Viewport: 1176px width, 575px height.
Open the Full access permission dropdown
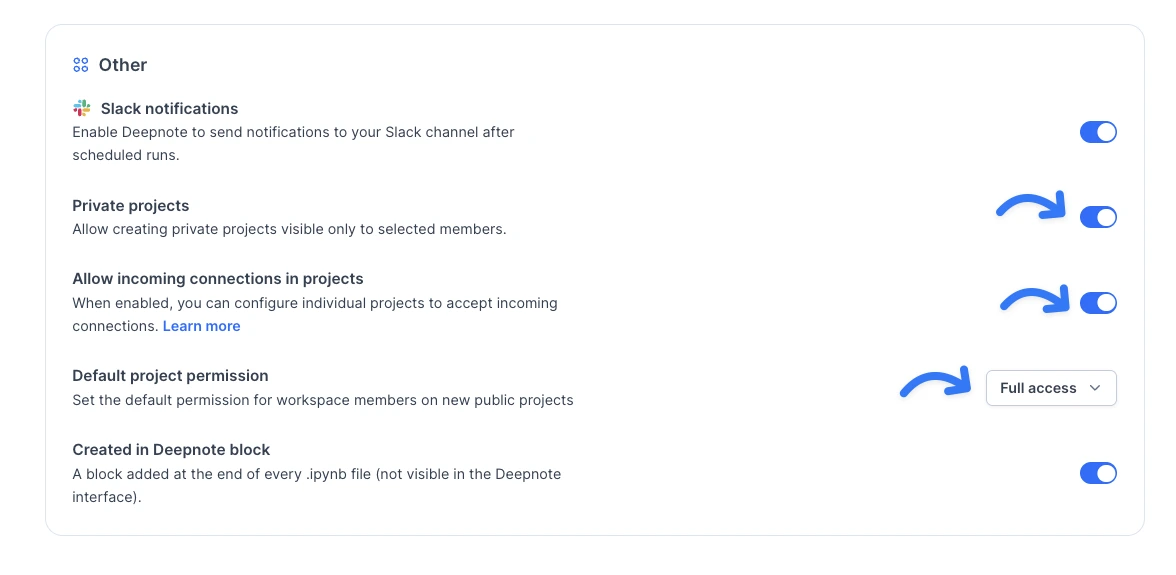coord(1050,388)
